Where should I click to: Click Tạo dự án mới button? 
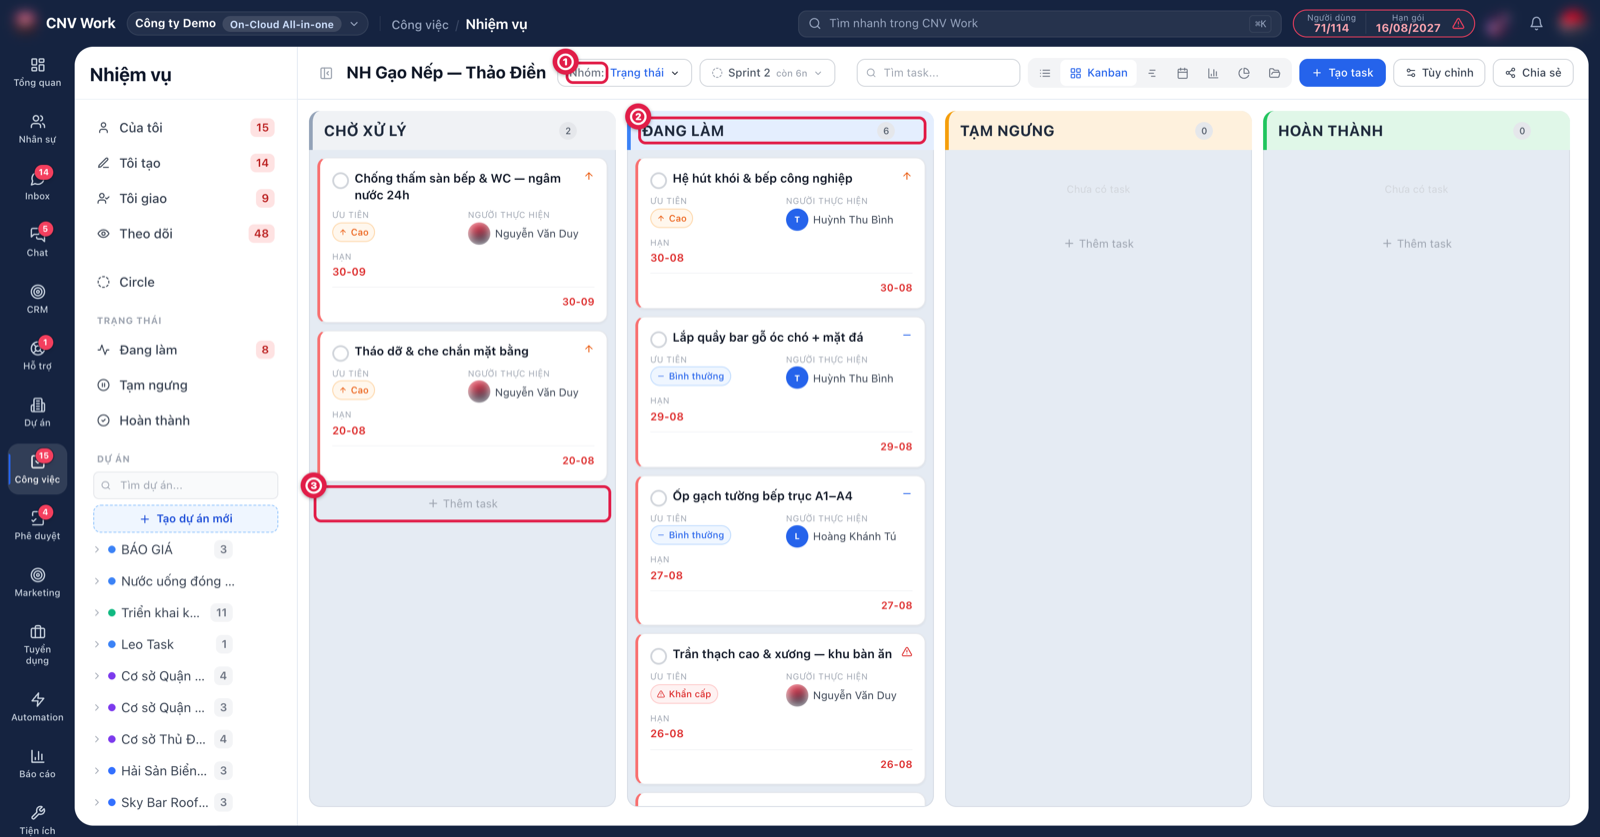[x=186, y=519]
